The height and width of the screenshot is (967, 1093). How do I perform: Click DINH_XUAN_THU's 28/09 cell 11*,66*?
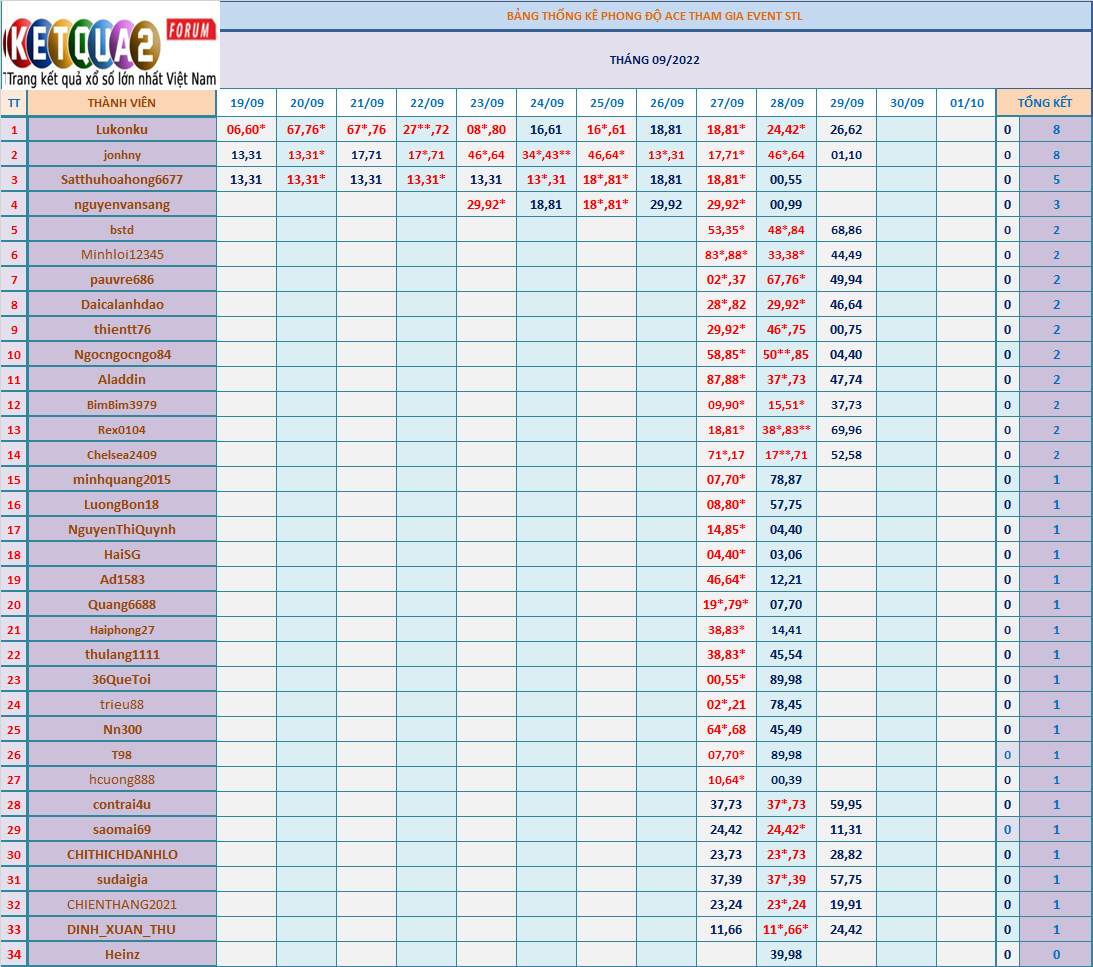[x=786, y=929]
